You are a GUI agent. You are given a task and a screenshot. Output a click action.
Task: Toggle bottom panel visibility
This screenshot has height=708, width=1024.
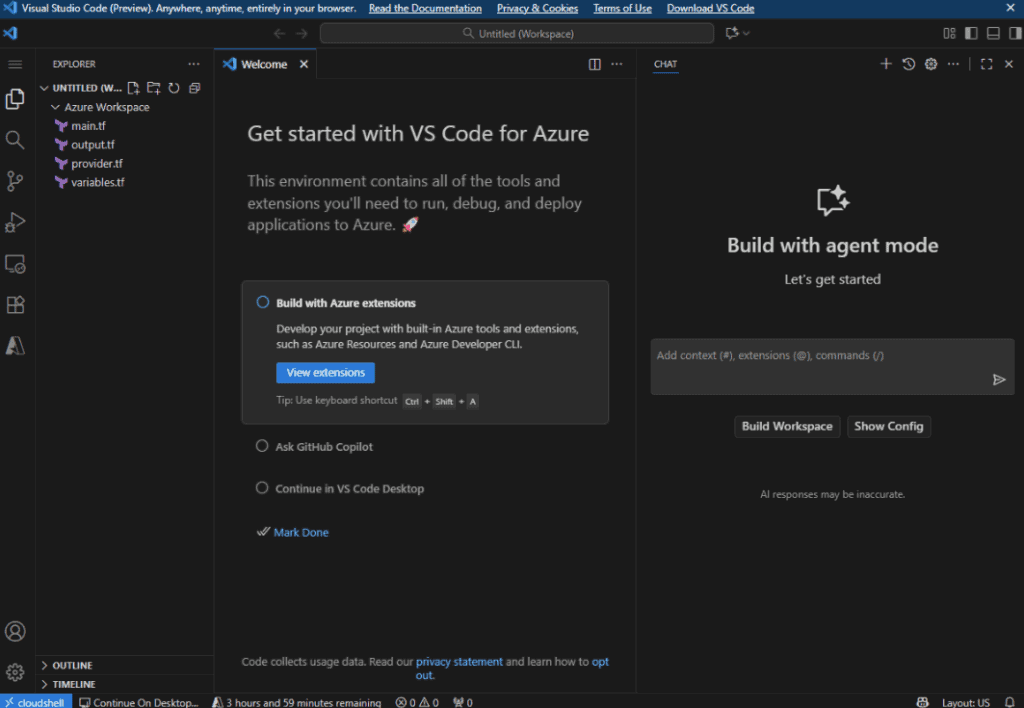[x=993, y=33]
